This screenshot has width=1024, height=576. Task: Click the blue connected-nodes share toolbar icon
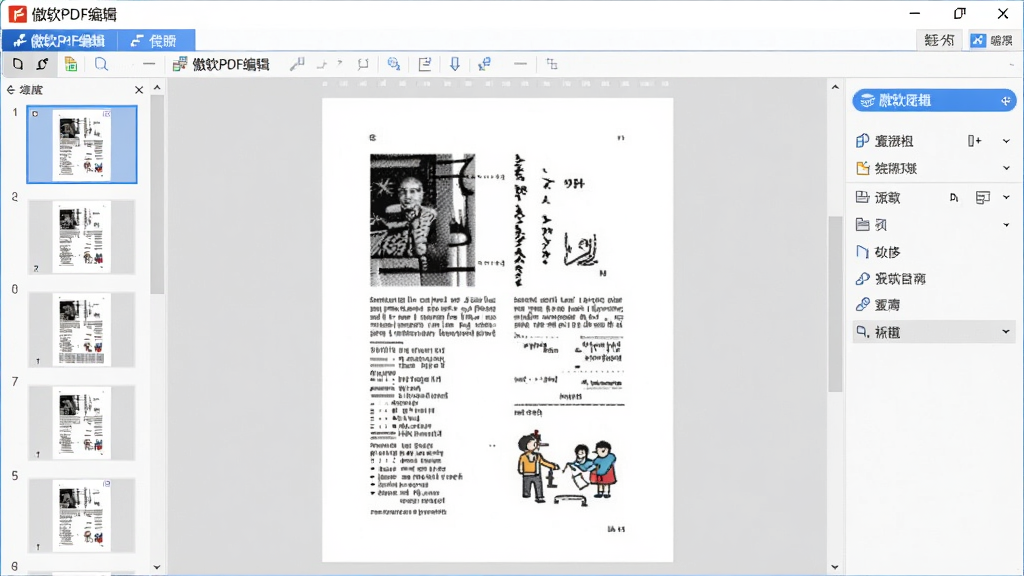point(485,64)
